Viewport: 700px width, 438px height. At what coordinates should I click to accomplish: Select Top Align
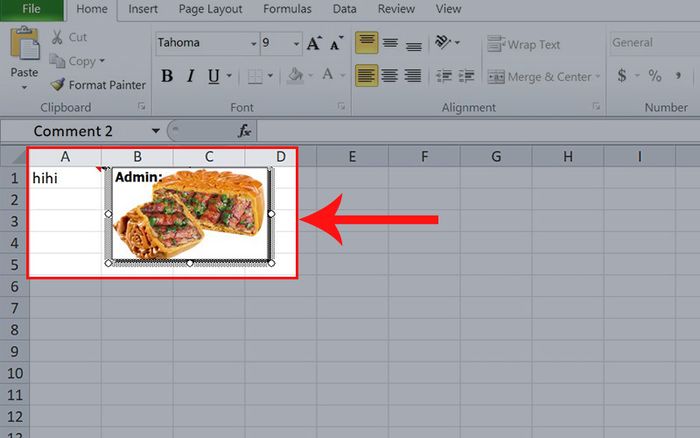(x=367, y=43)
